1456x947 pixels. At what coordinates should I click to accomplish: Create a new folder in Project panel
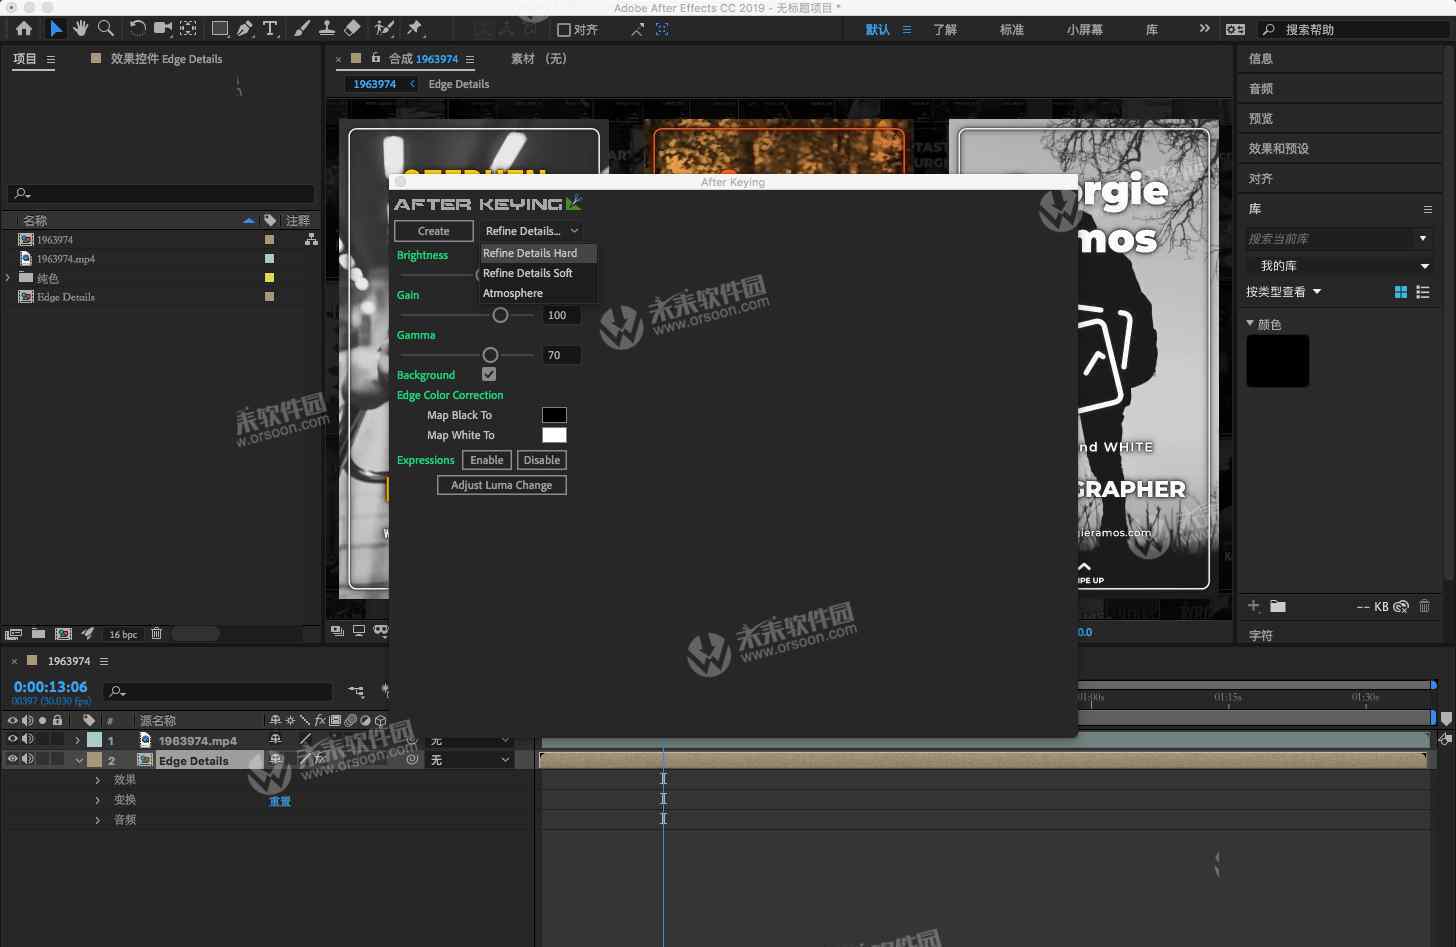pyautogui.click(x=38, y=633)
